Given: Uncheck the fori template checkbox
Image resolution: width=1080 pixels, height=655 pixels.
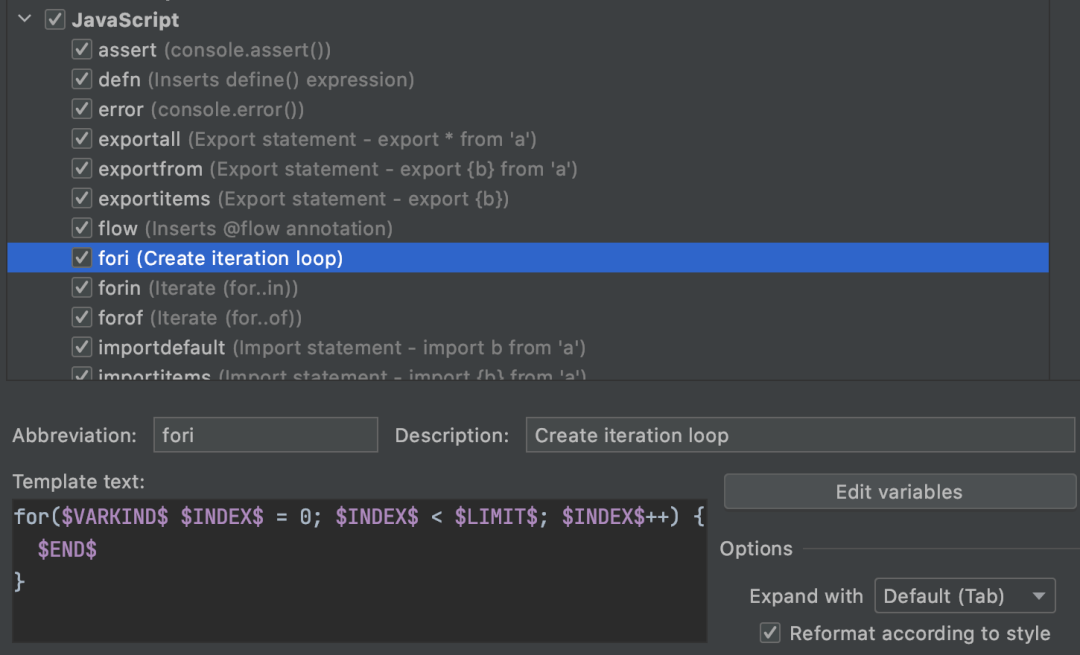Looking at the screenshot, I should (82, 258).
